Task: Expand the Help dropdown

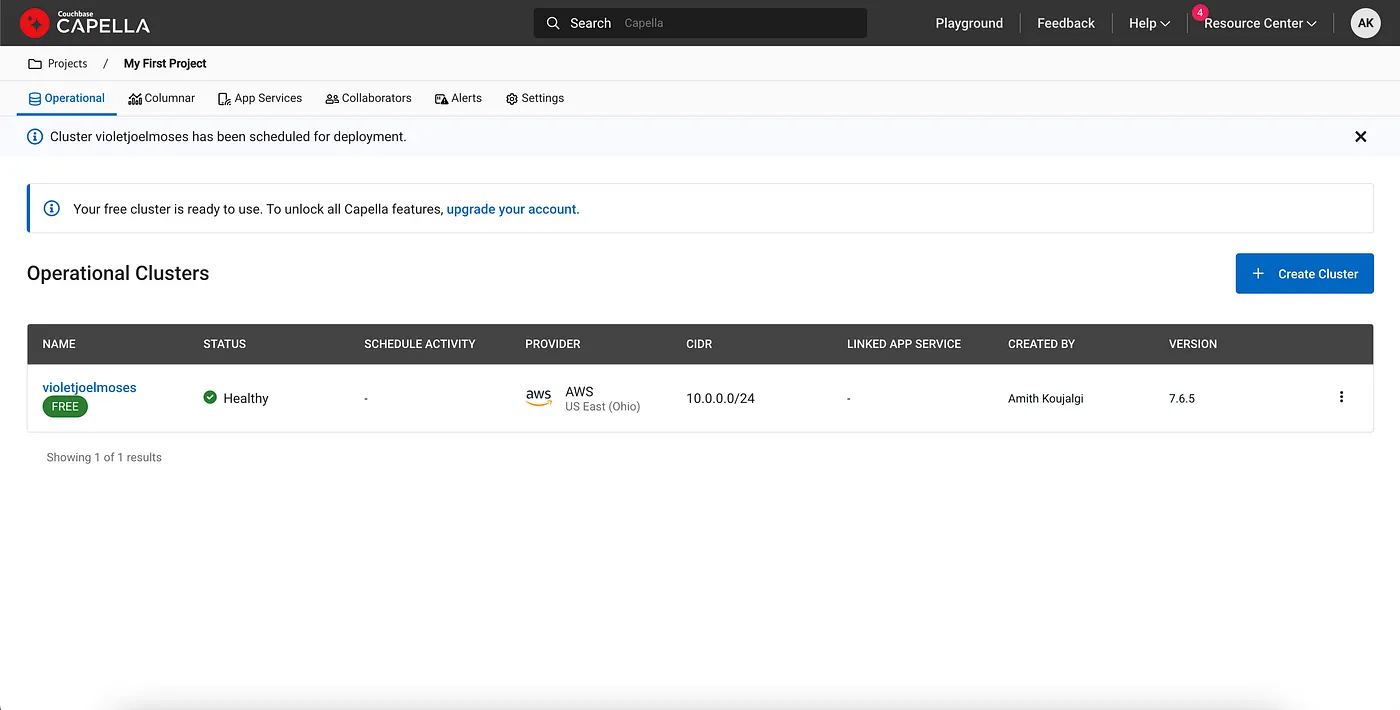Action: click(1149, 23)
